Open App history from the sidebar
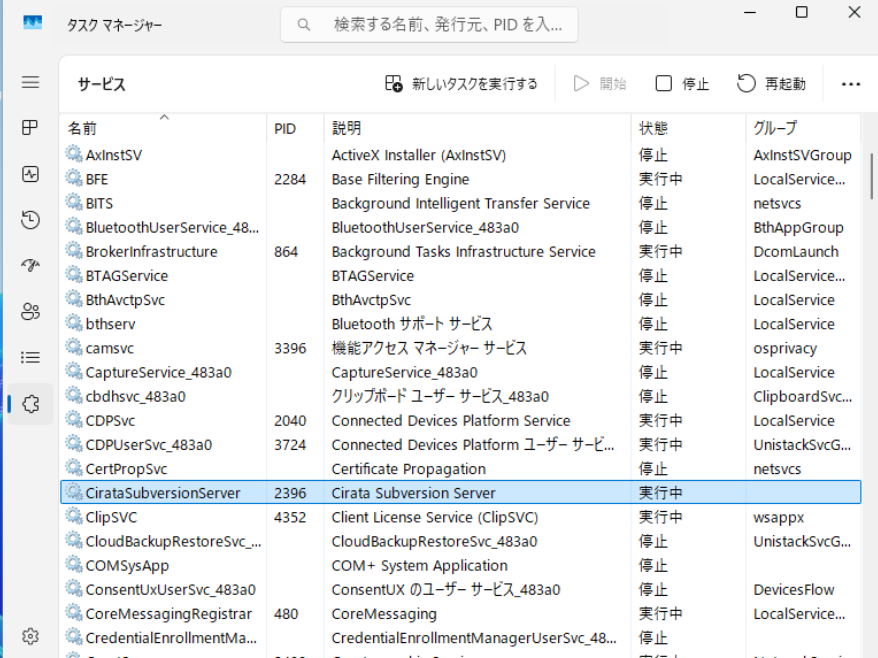This screenshot has width=878, height=658. pos(30,220)
